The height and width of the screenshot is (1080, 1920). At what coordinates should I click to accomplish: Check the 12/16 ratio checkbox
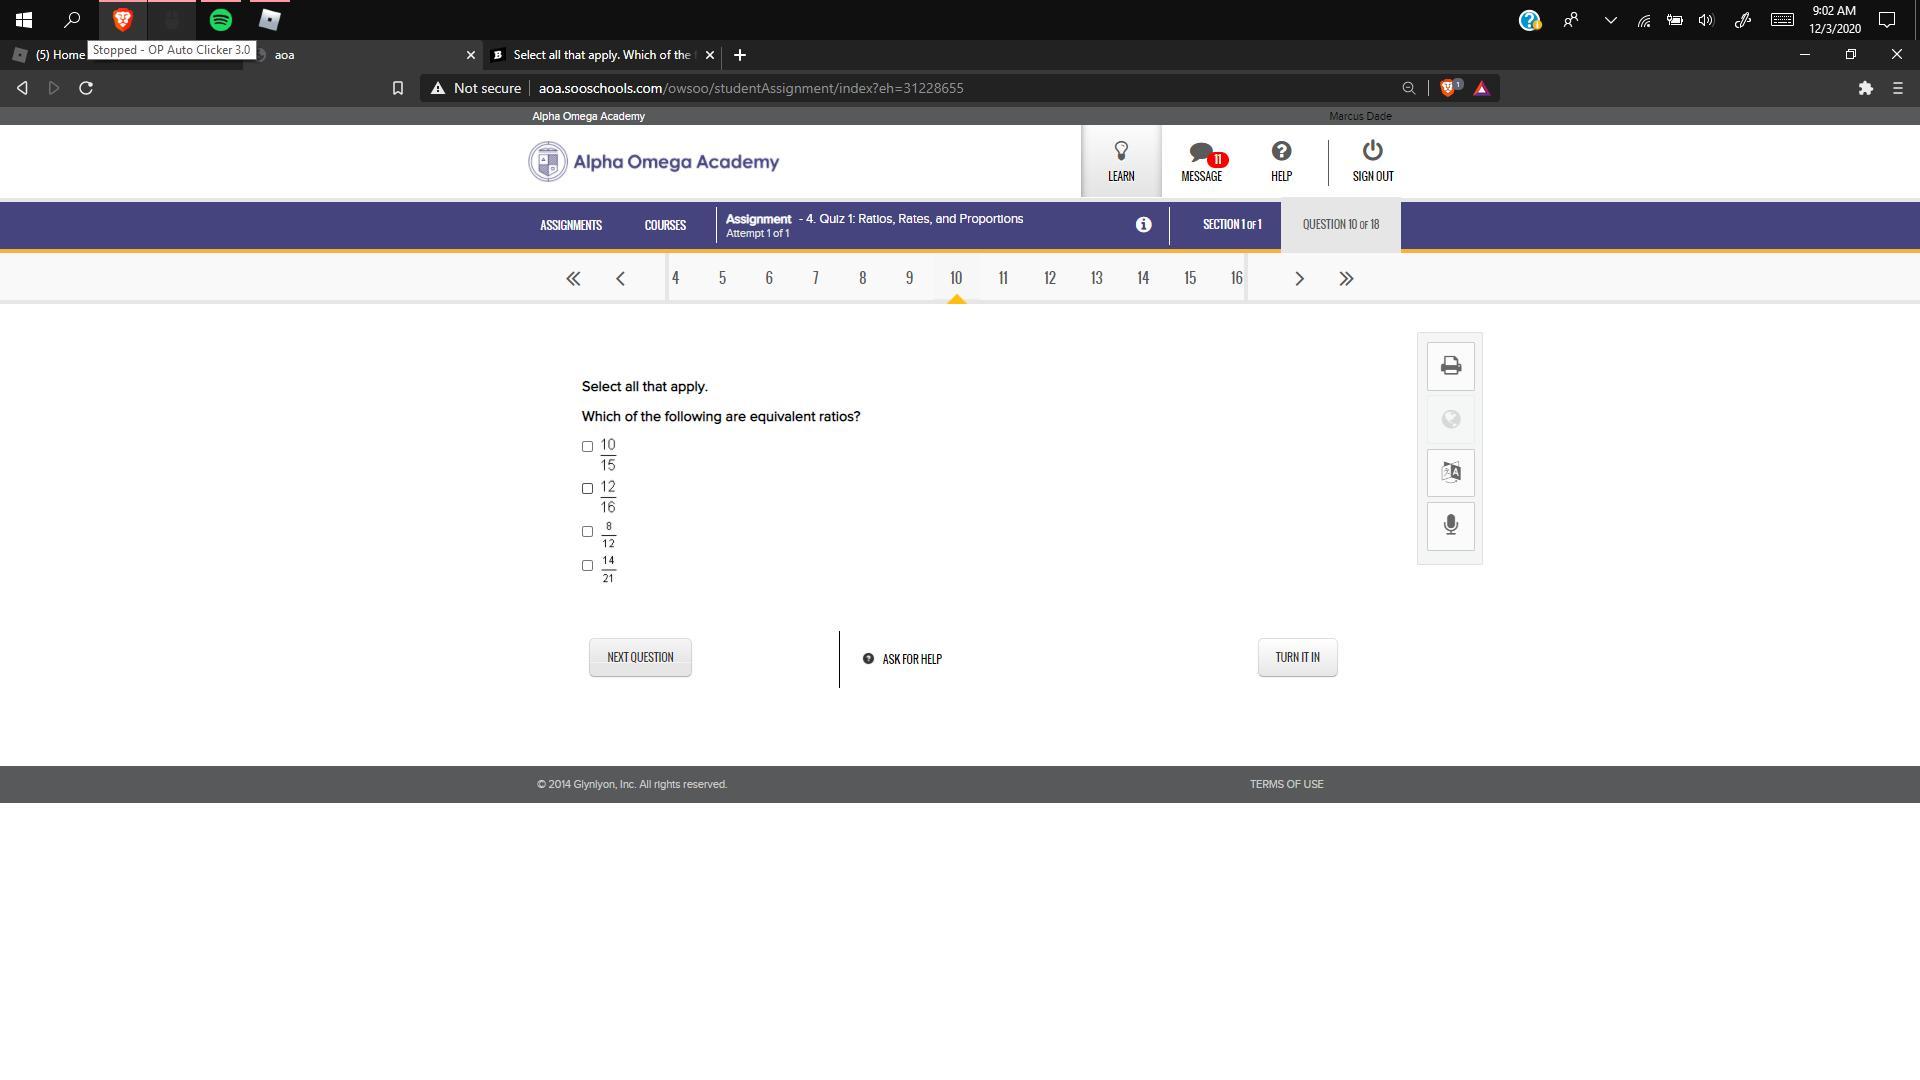tap(587, 489)
